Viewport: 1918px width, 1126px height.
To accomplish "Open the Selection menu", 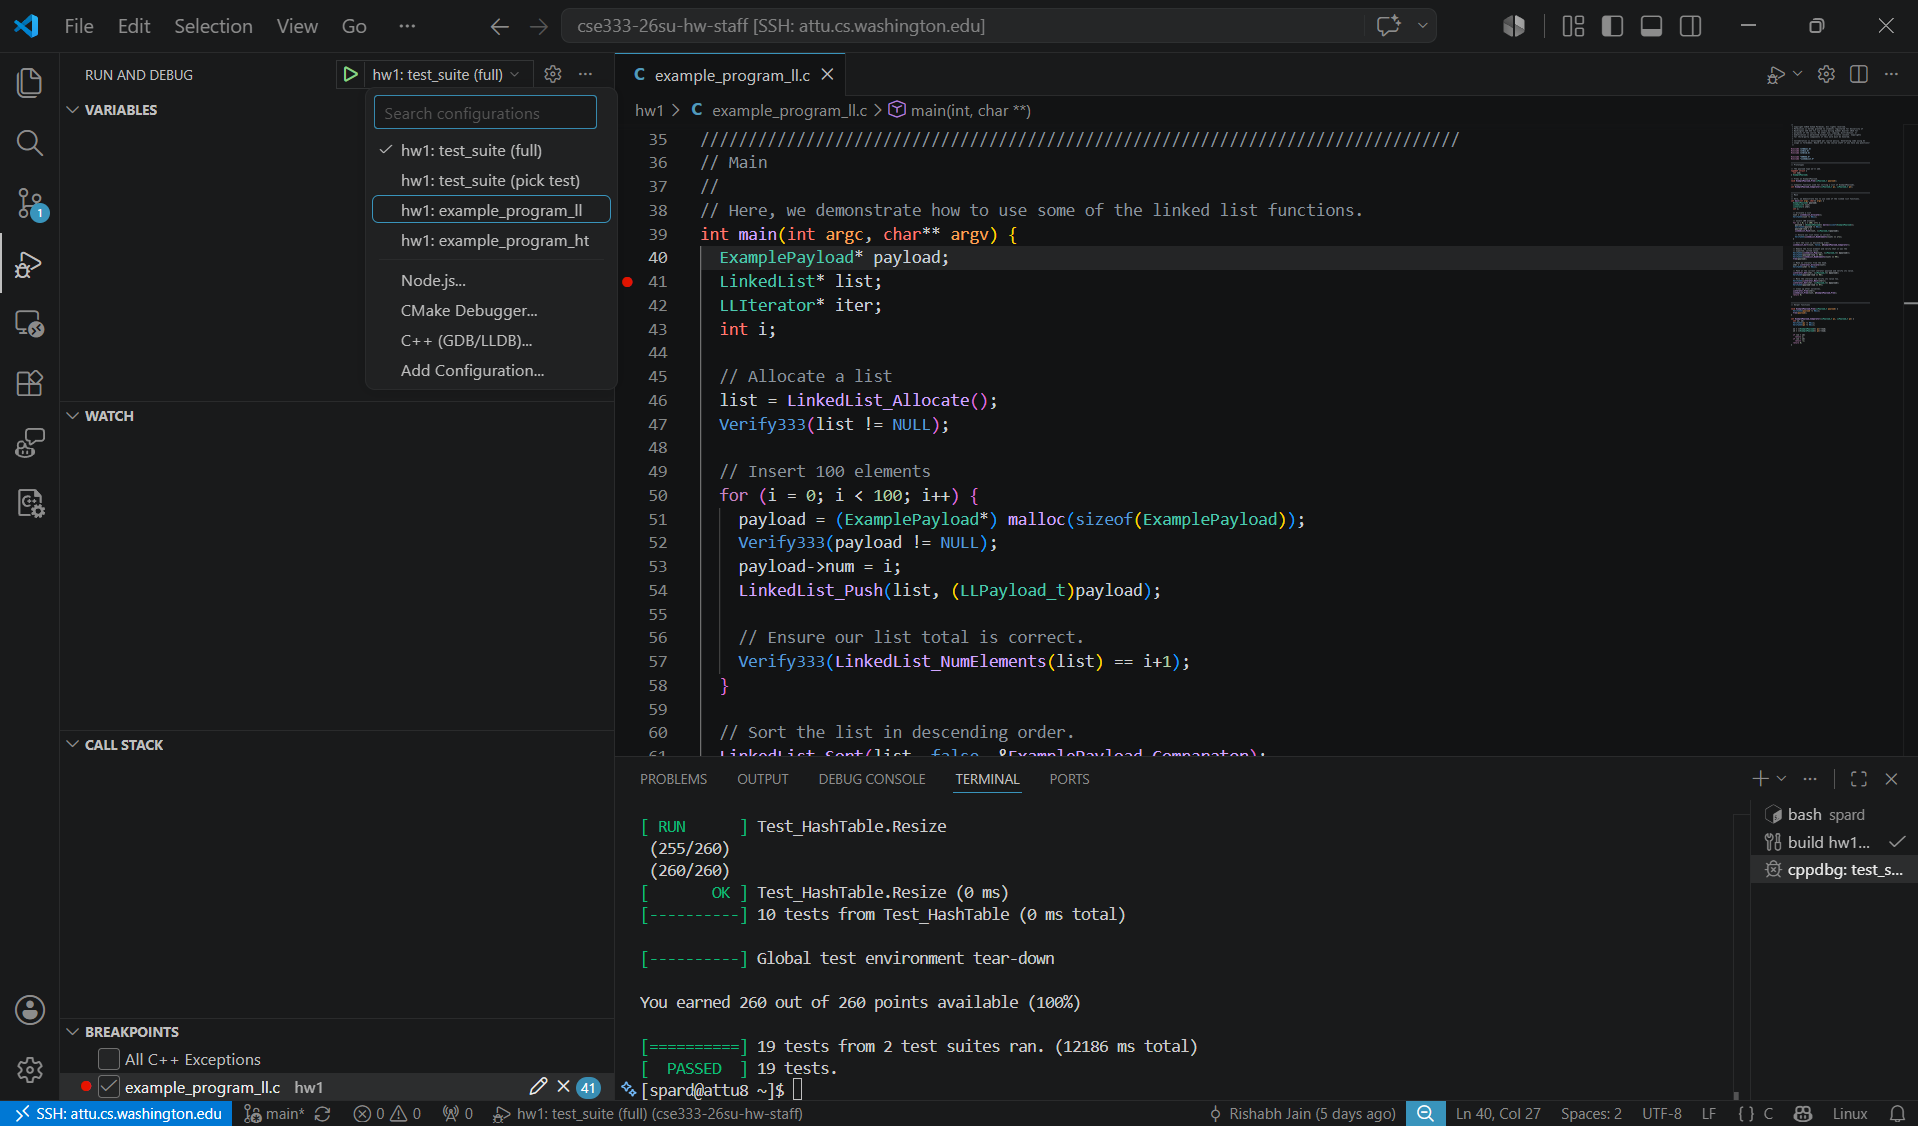I will 213,27.
